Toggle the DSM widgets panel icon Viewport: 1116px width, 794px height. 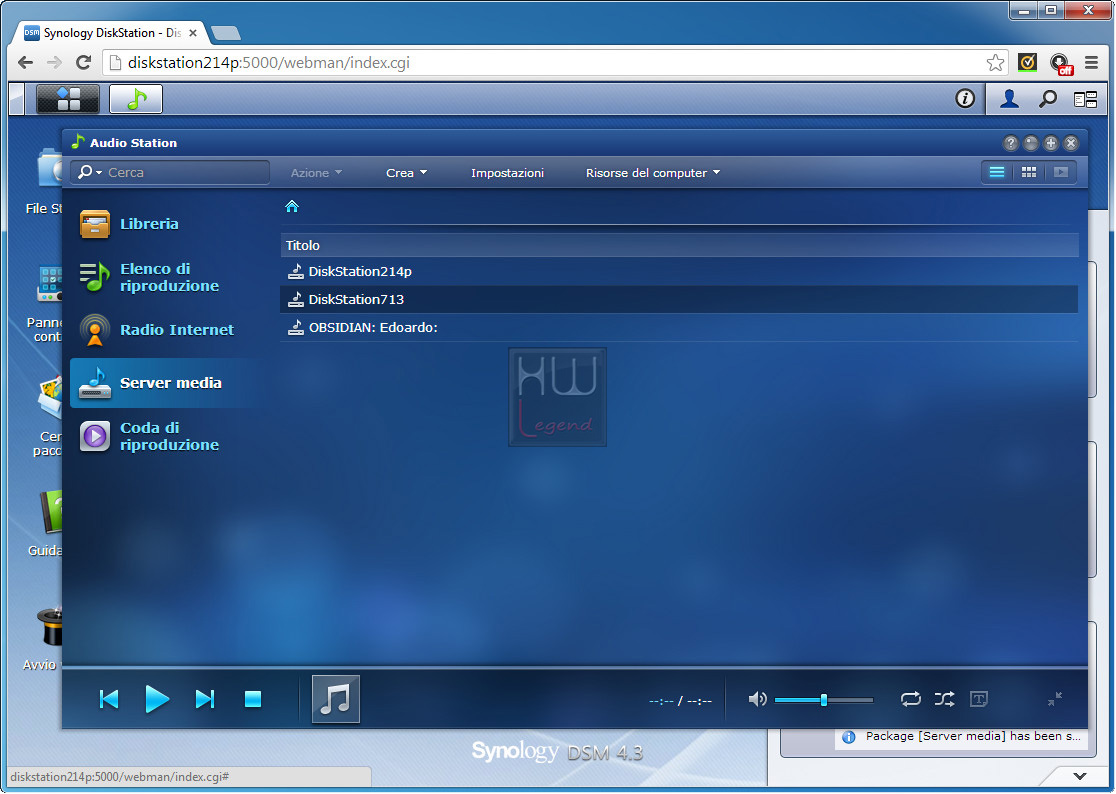(1085, 100)
